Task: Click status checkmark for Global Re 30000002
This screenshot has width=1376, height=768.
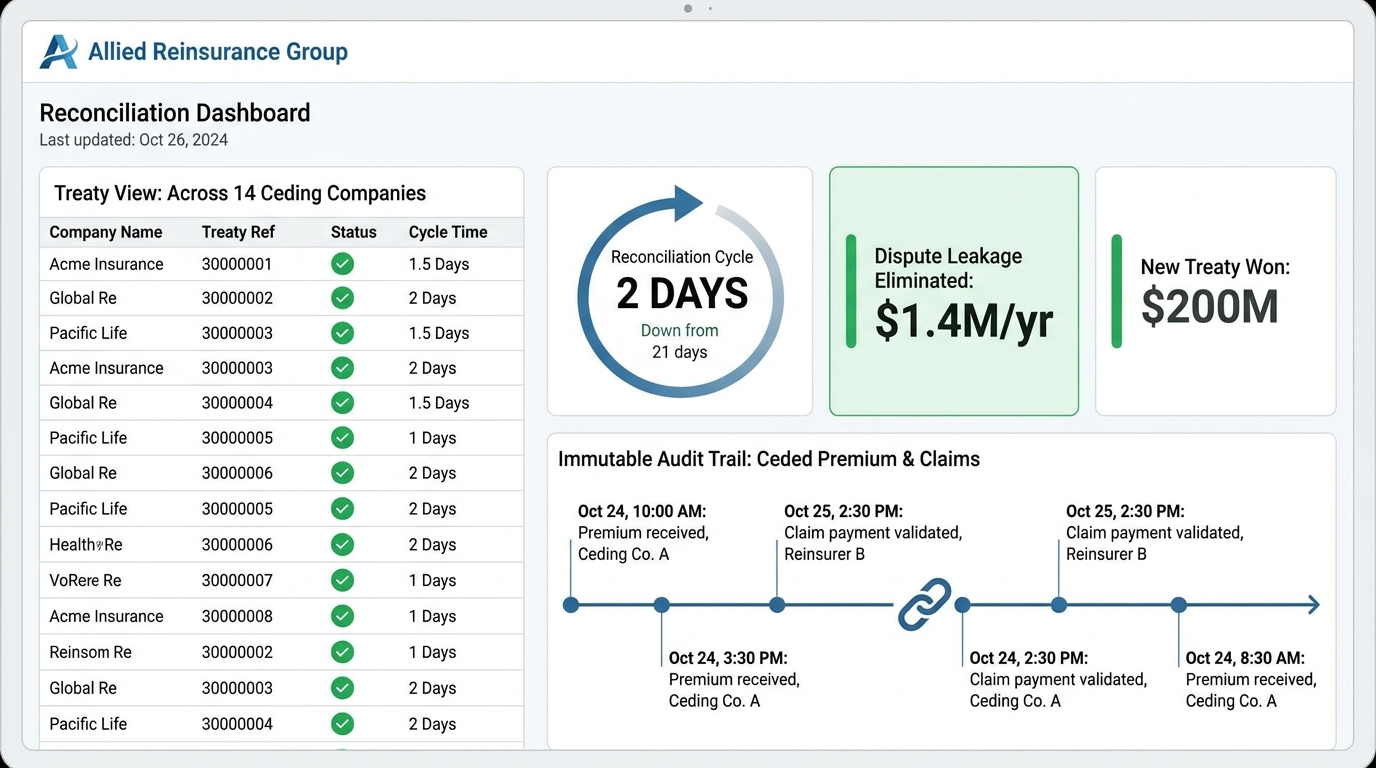Action: pyautogui.click(x=343, y=298)
